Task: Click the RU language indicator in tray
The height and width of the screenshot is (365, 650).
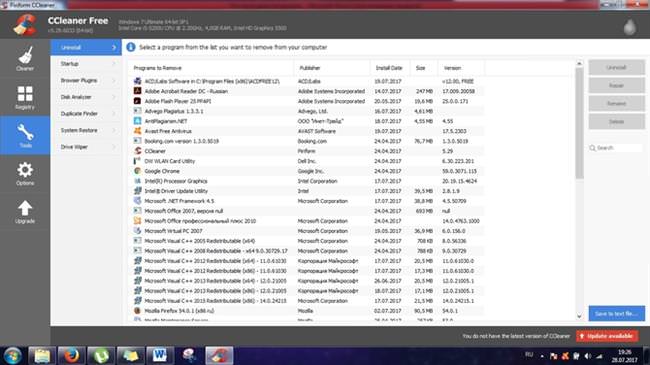Action: (x=529, y=354)
